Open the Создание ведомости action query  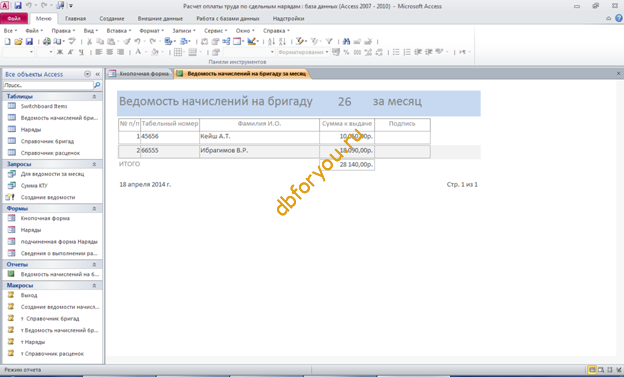(x=47, y=197)
